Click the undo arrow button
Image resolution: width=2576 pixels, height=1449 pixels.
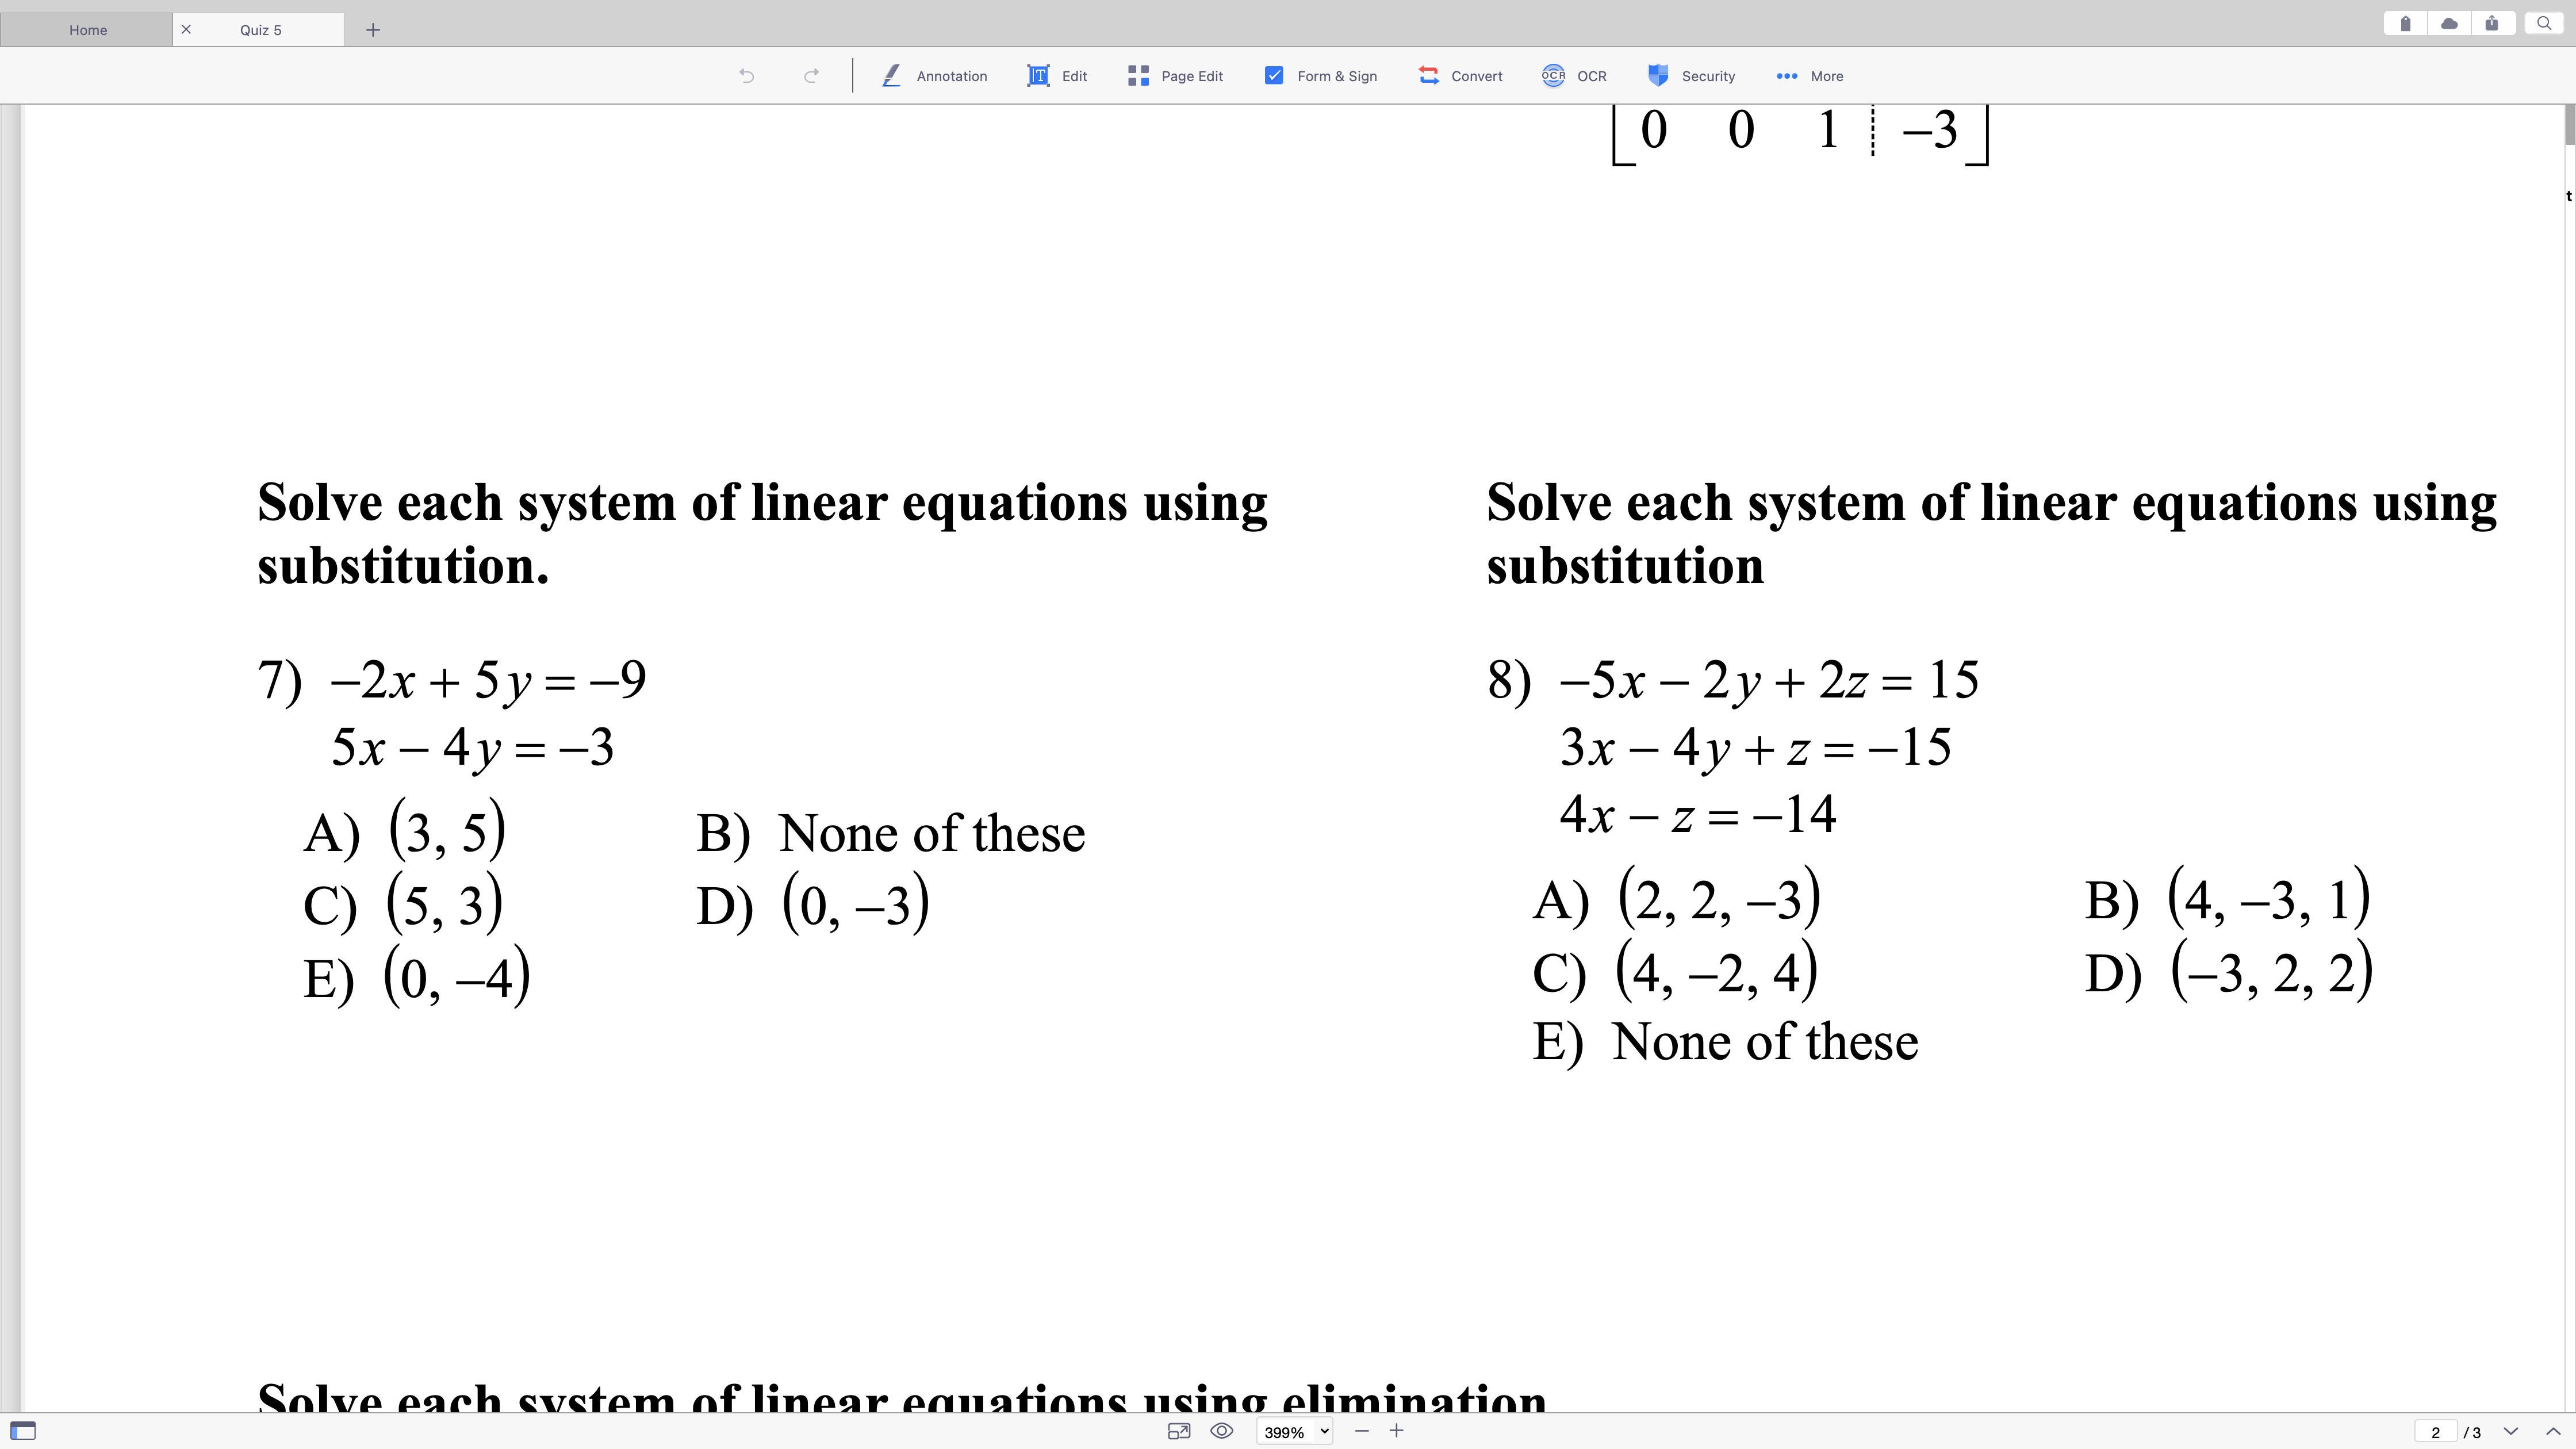(746, 74)
